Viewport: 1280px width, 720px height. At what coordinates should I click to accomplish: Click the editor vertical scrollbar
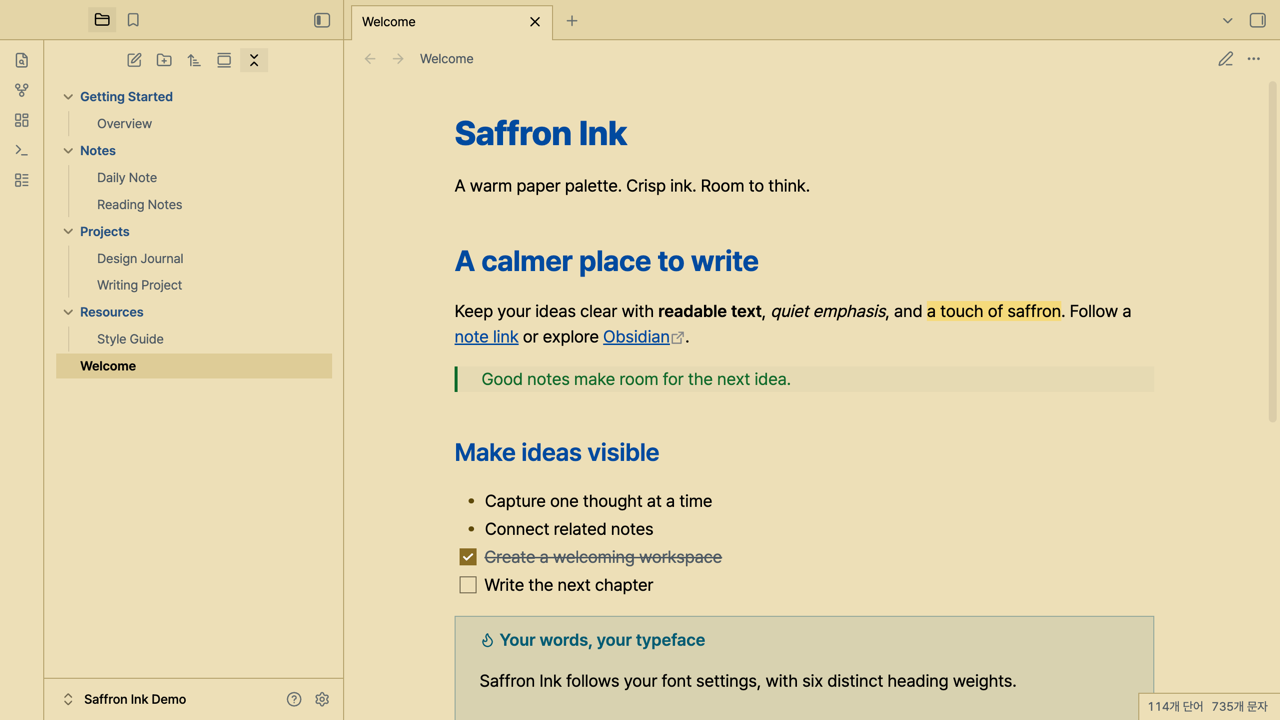(1273, 252)
